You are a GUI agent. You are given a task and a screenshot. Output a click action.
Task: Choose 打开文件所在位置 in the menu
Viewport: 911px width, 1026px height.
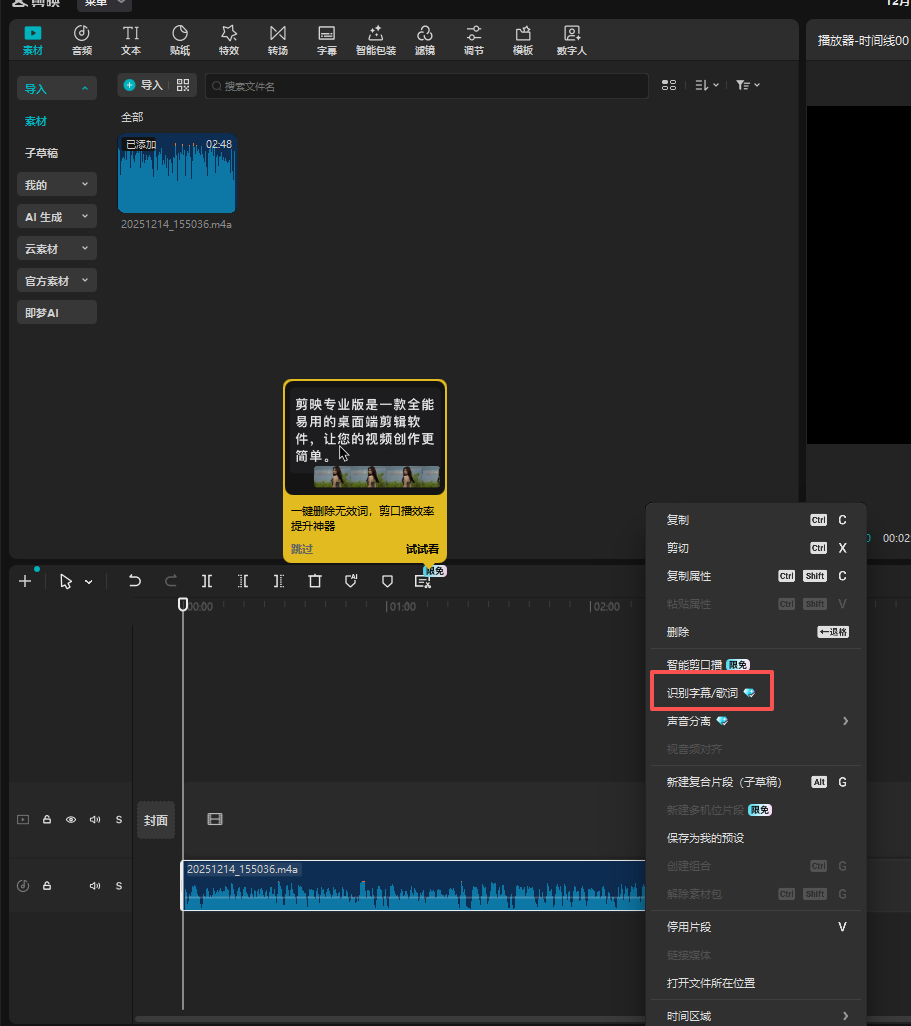pyautogui.click(x=756, y=983)
